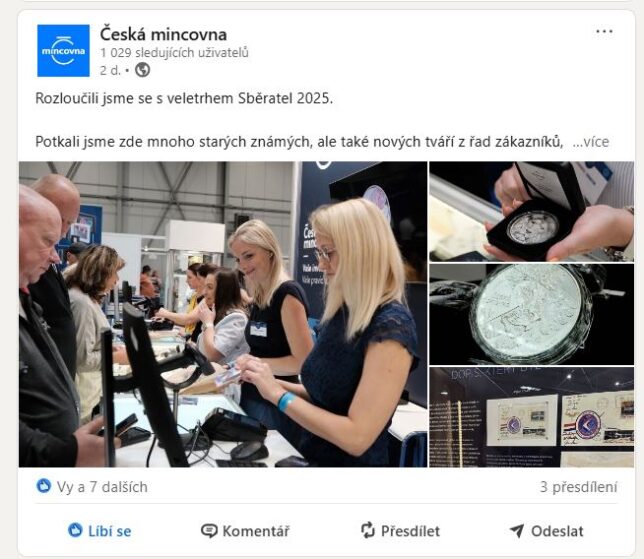The width and height of the screenshot is (644, 559).
Task: Click the Přesdílet button label
Action: (410, 531)
